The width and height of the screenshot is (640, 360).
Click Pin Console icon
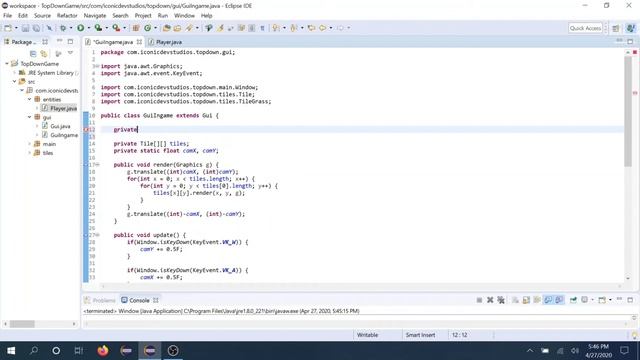click(x=573, y=300)
